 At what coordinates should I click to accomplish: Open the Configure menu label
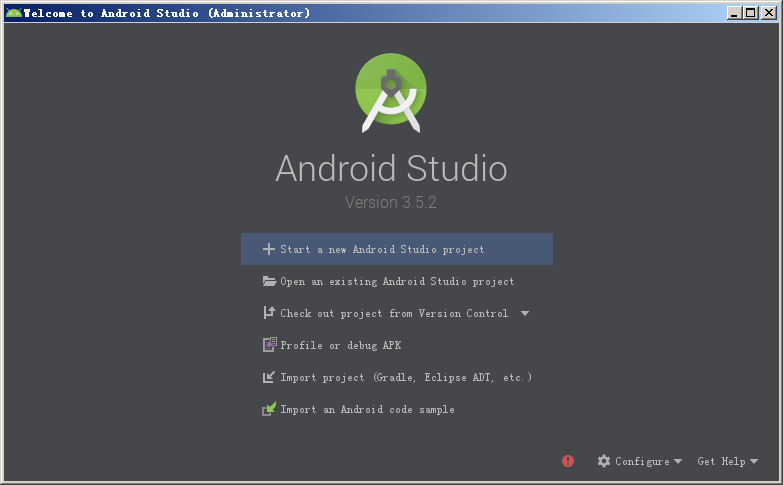click(x=642, y=462)
